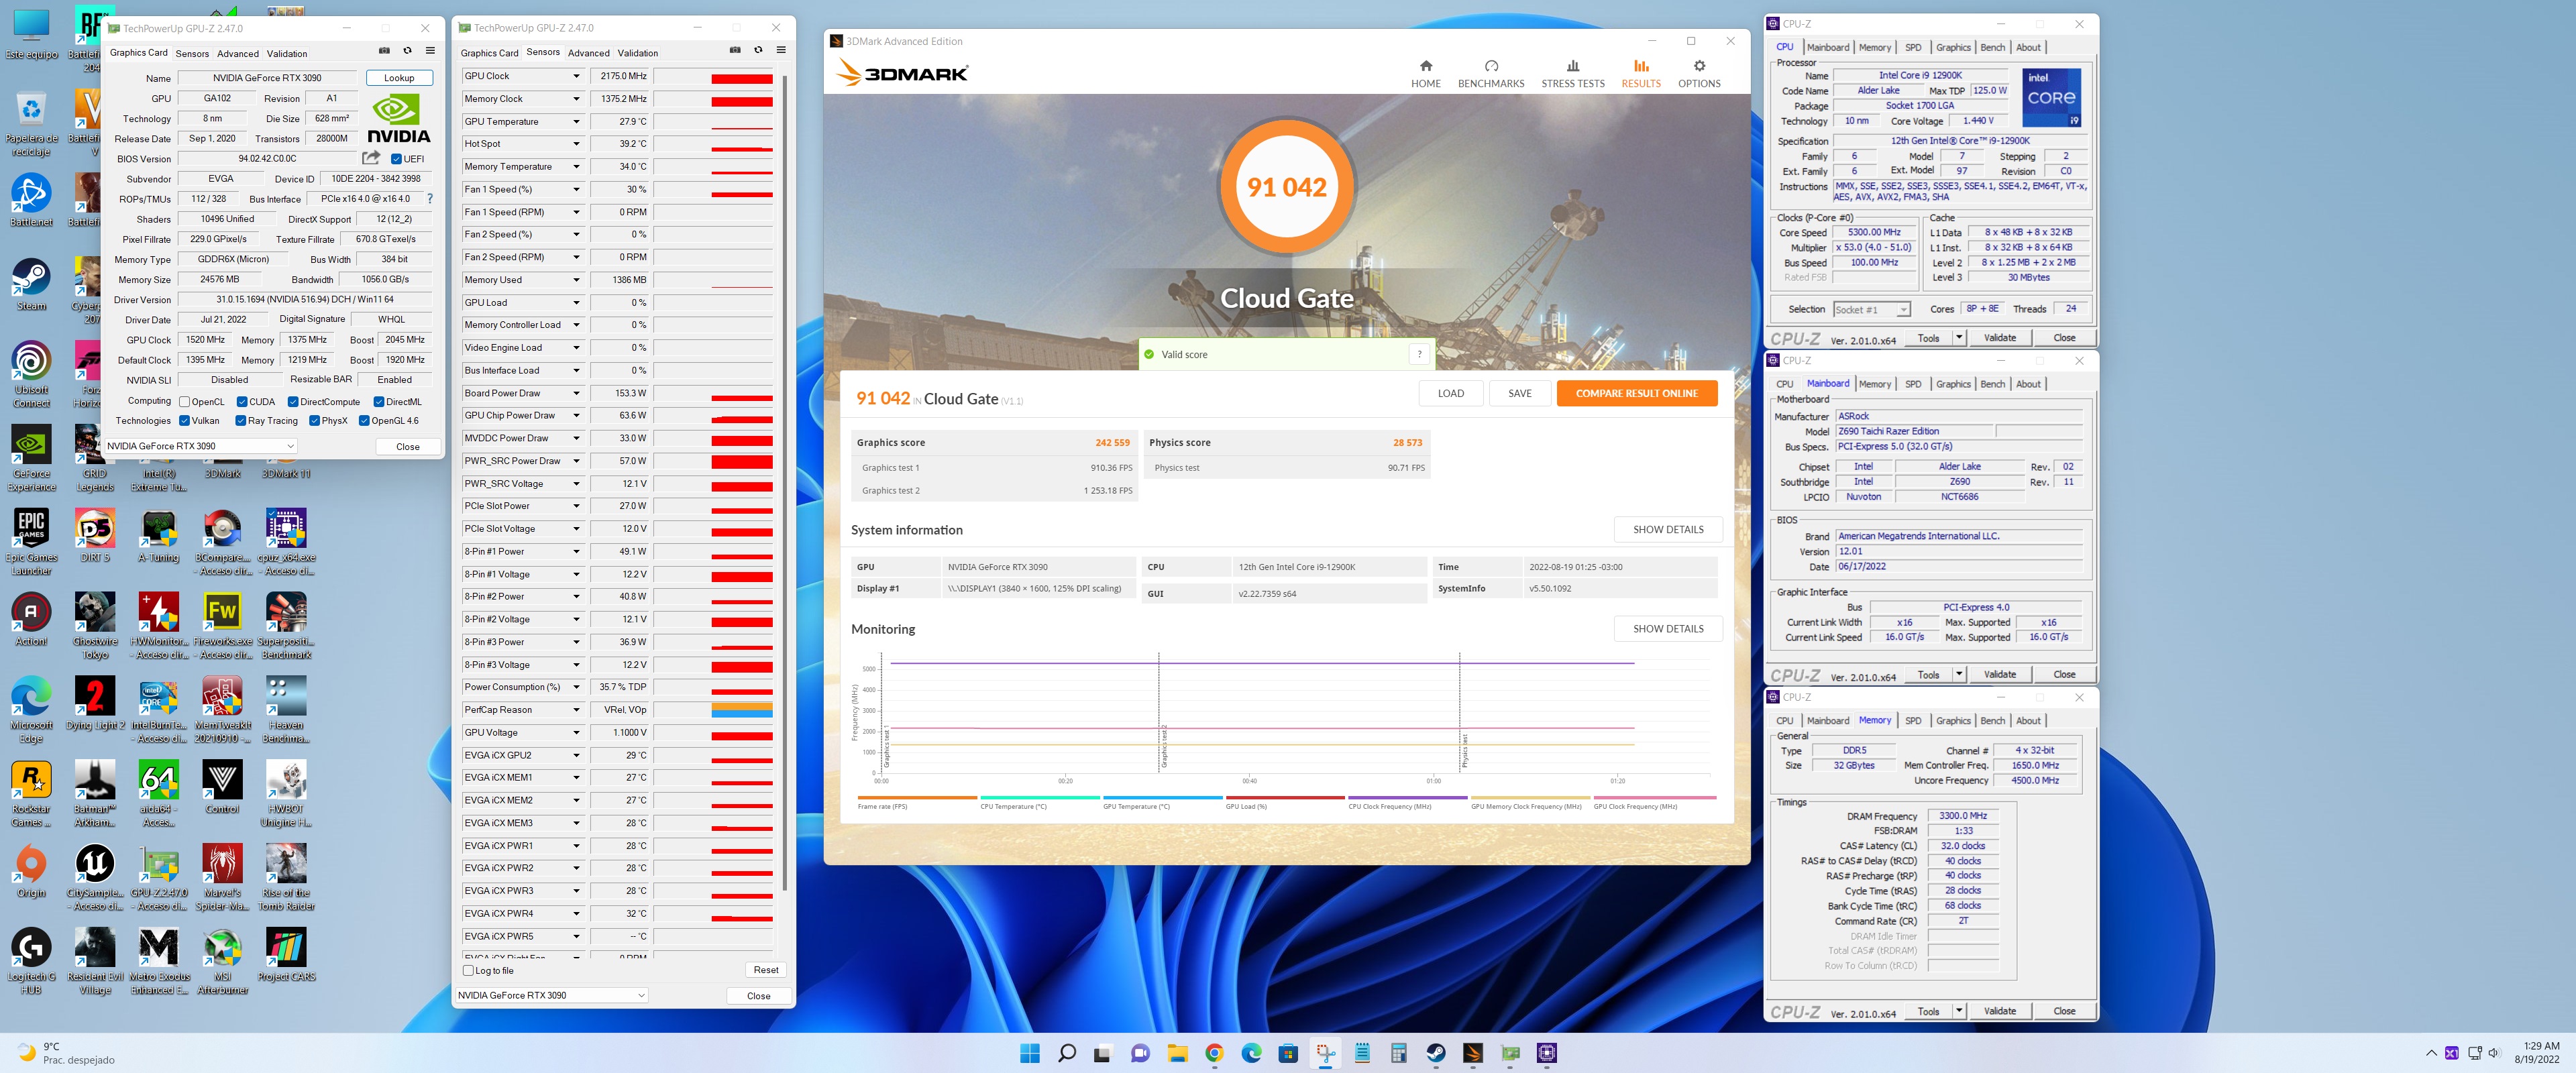Open MSI Afterburner desktop shortcut
The width and height of the screenshot is (2576, 1073).
(222, 962)
